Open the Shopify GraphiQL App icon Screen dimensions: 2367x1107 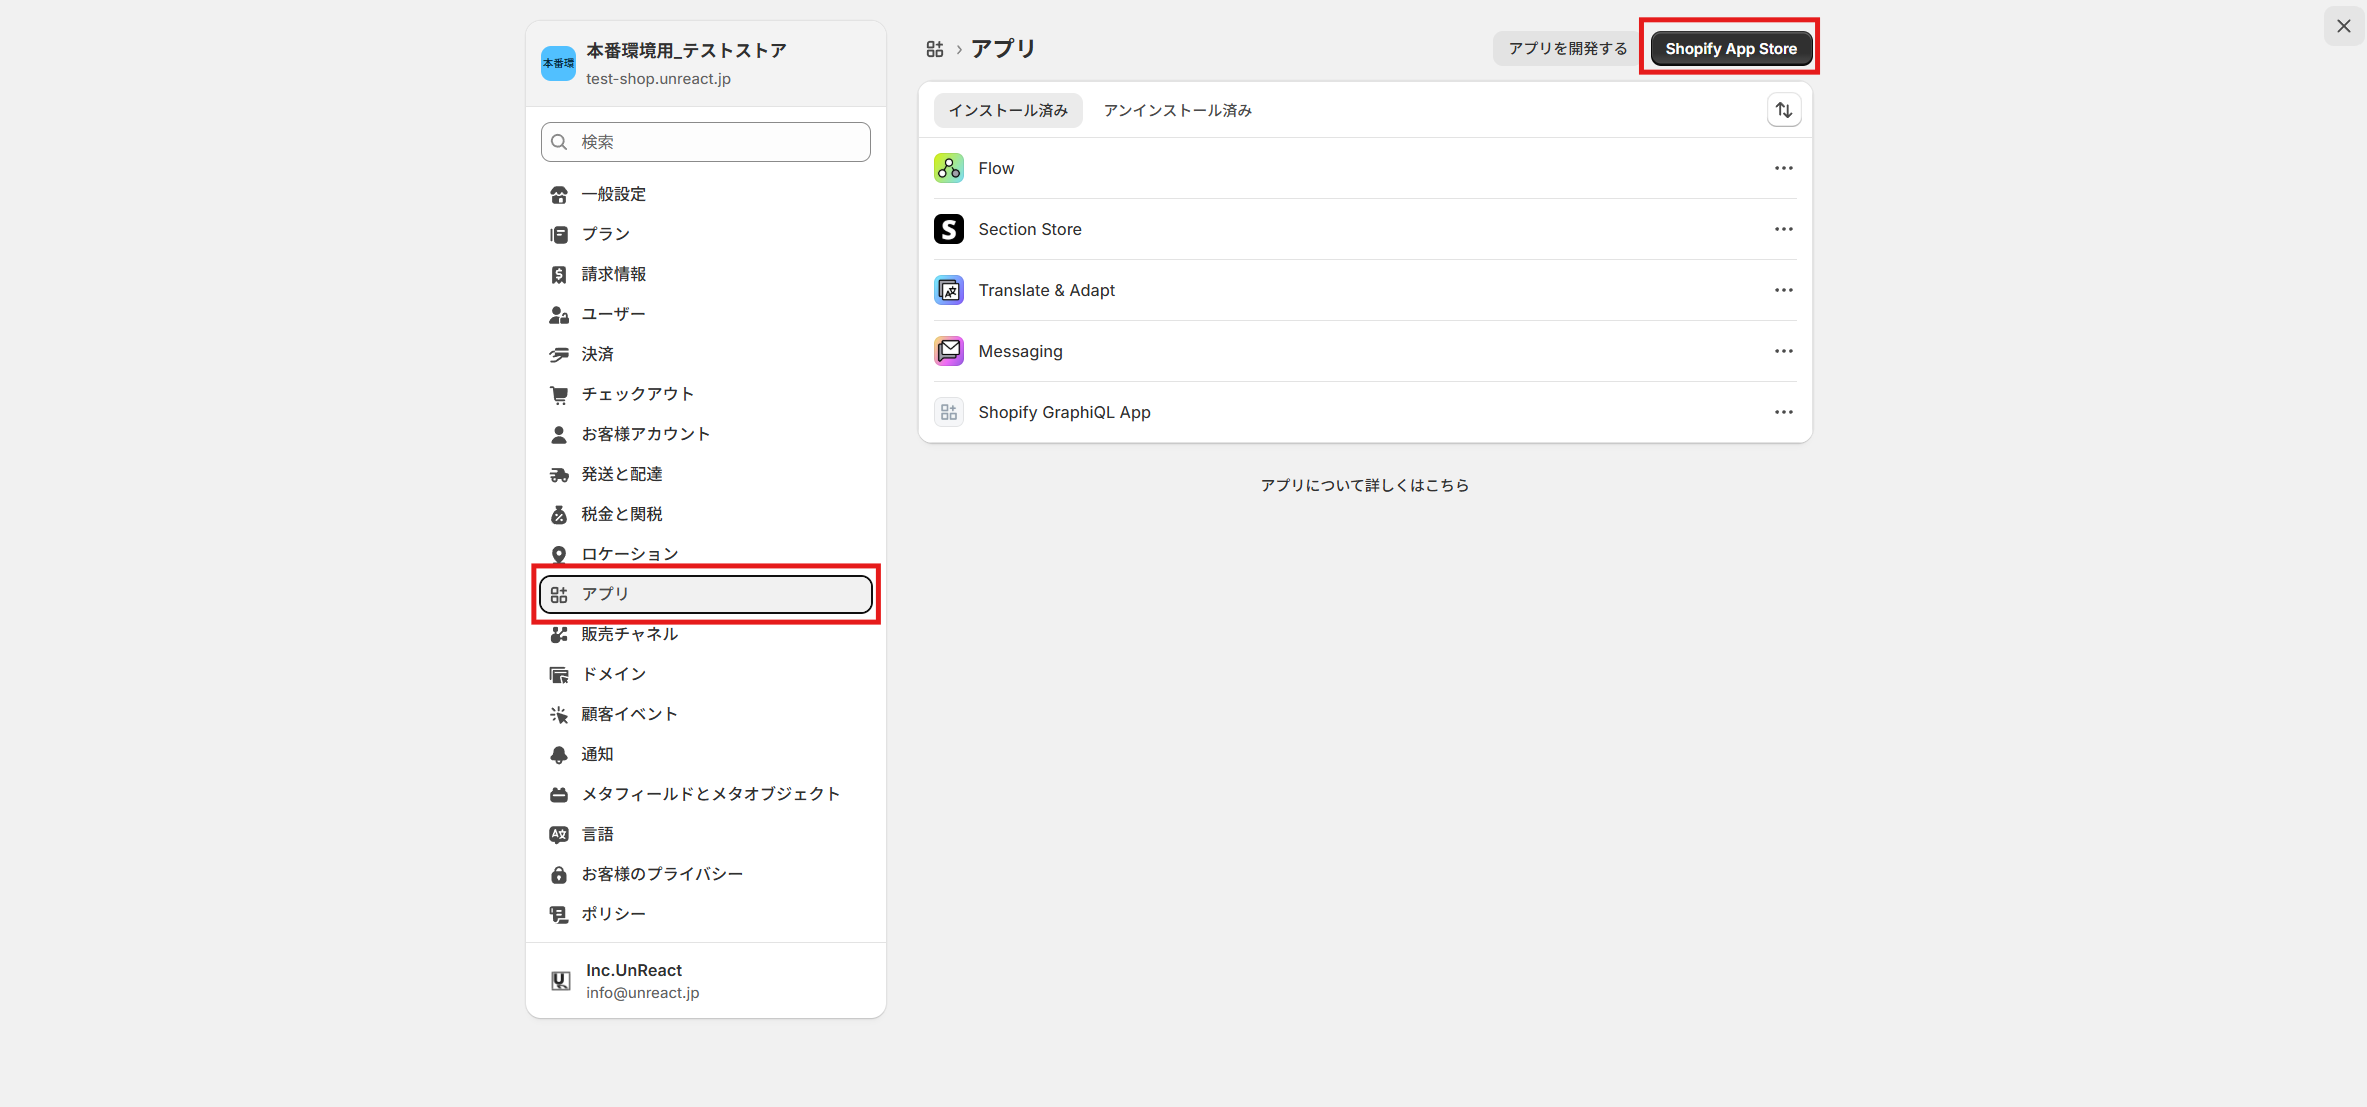tap(948, 412)
